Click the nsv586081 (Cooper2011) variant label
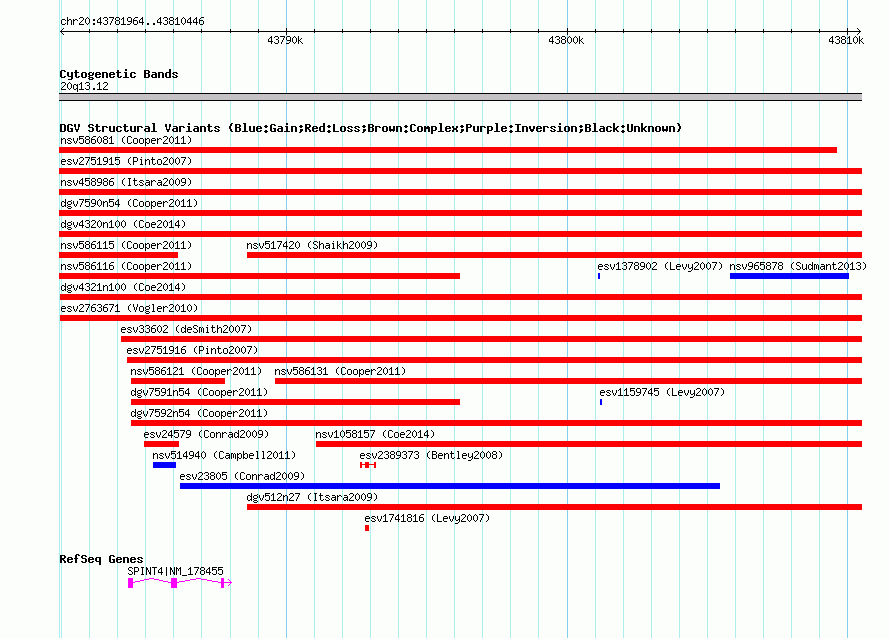Screen dimensions: 890x638 (126, 140)
